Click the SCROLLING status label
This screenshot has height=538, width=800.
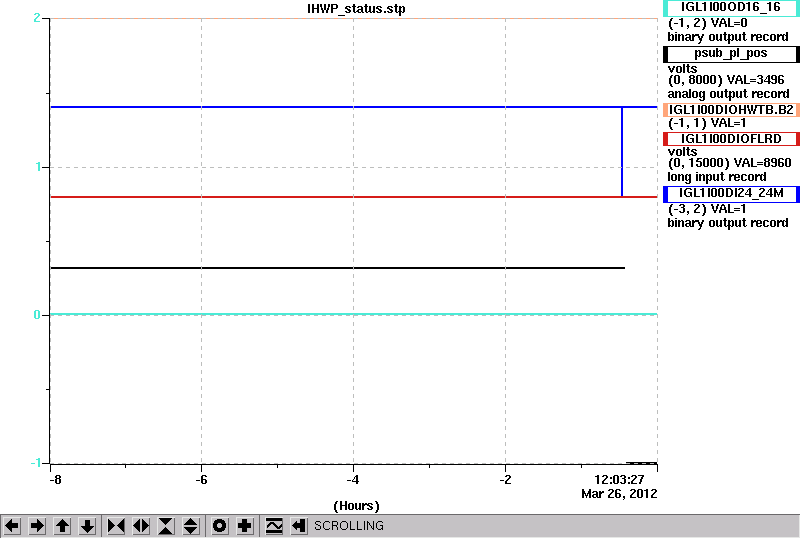(x=348, y=526)
